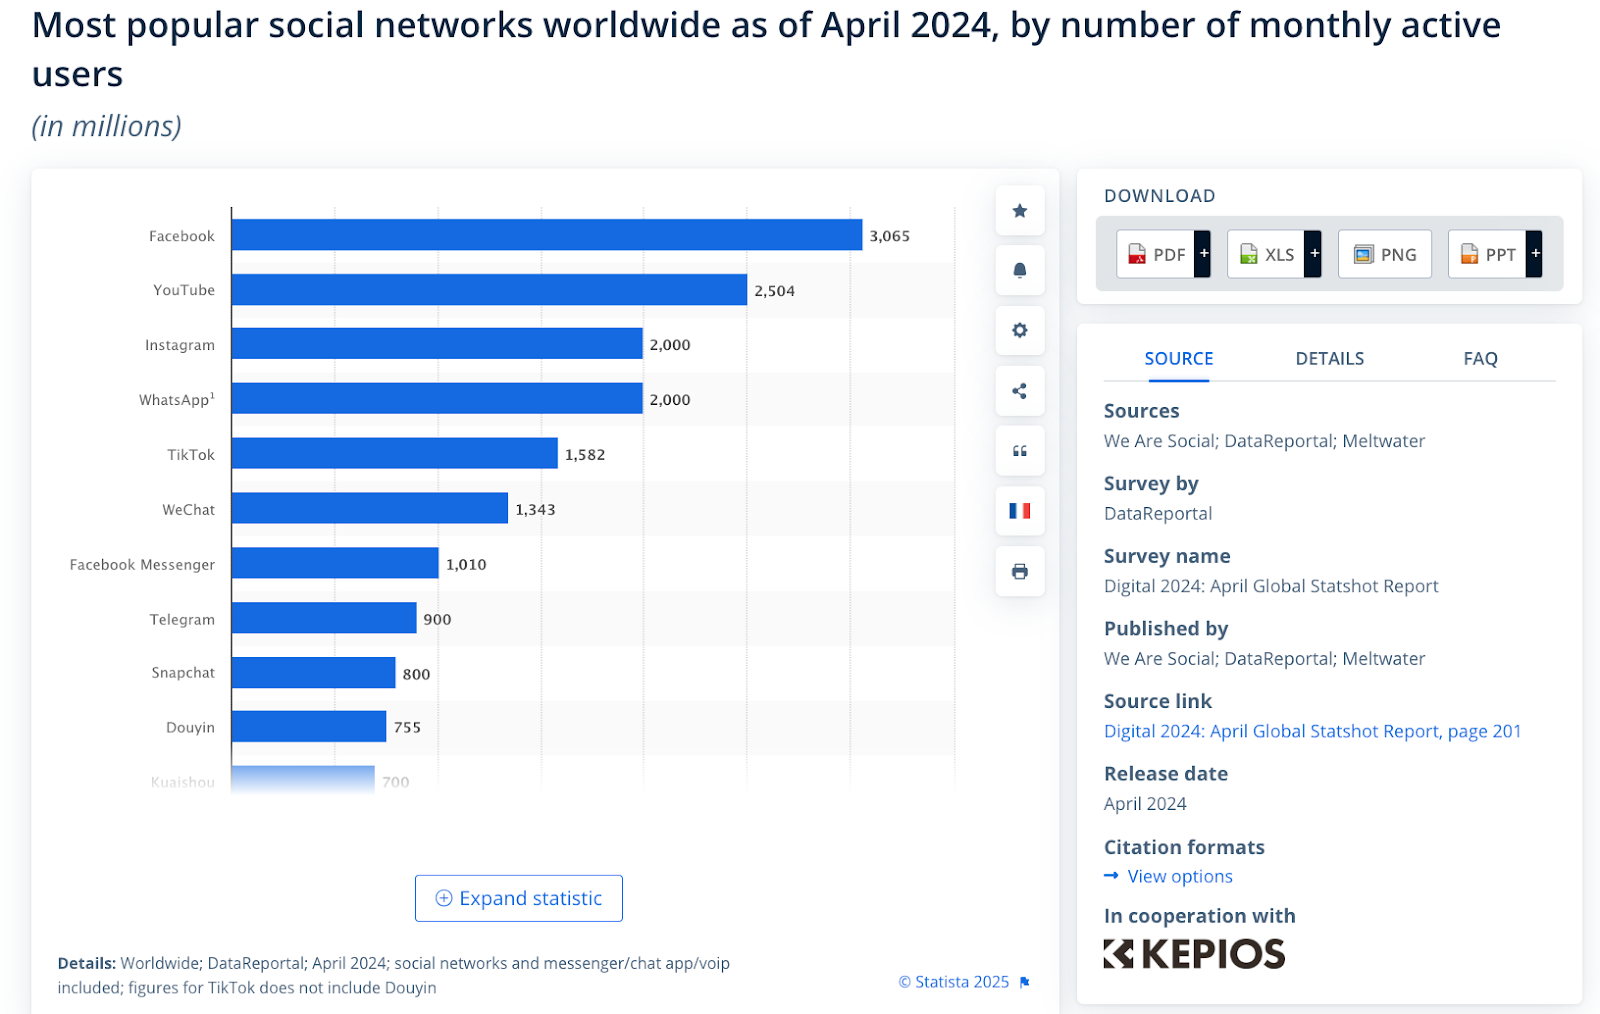The height and width of the screenshot is (1014, 1600).
Task: Download the statistic as PDF
Action: 1156,254
